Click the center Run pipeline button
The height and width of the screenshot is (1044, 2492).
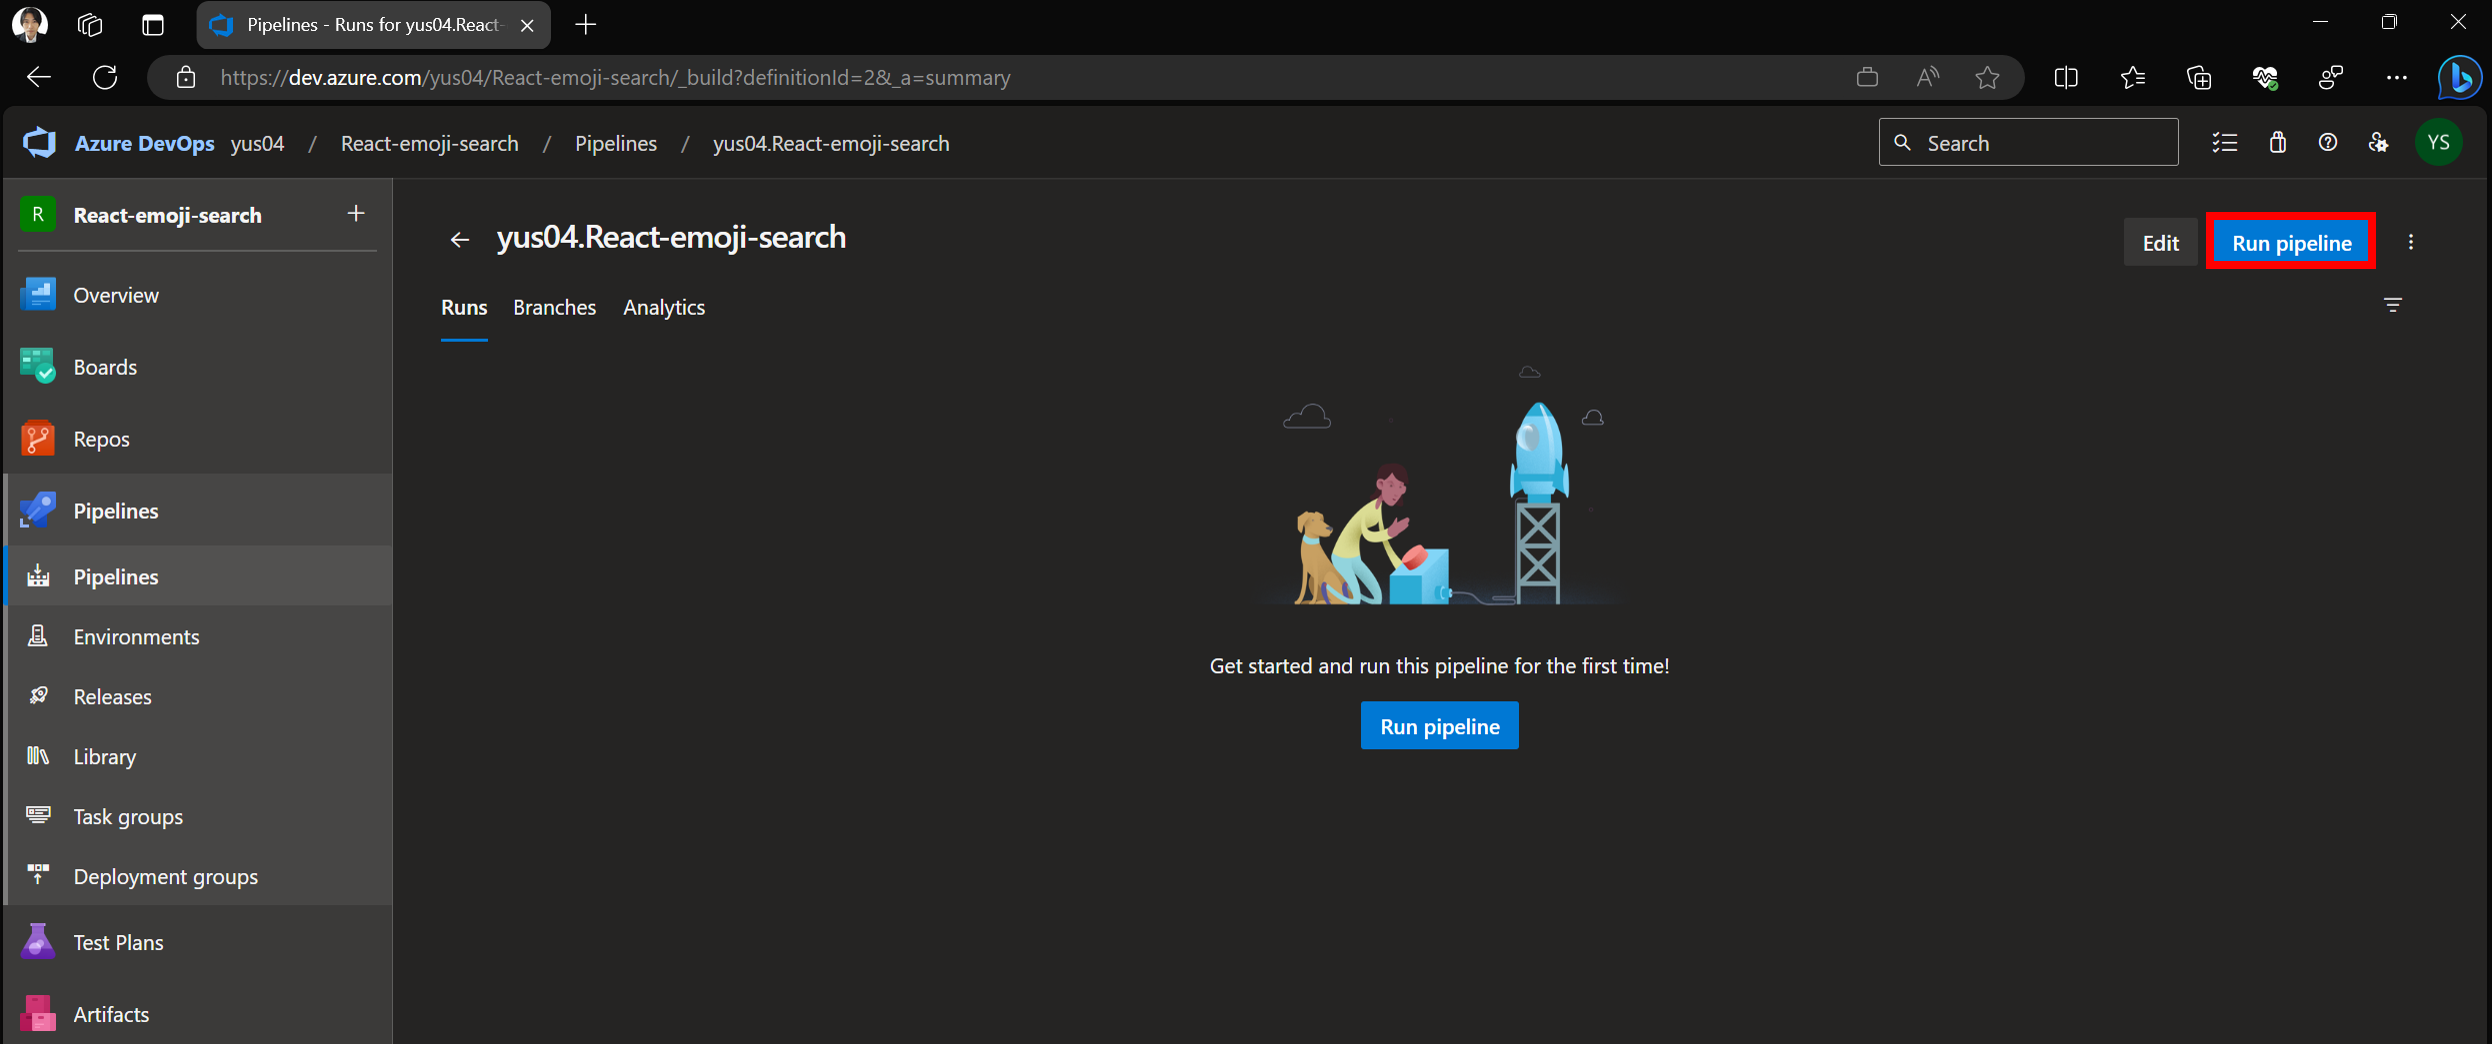coord(1440,726)
